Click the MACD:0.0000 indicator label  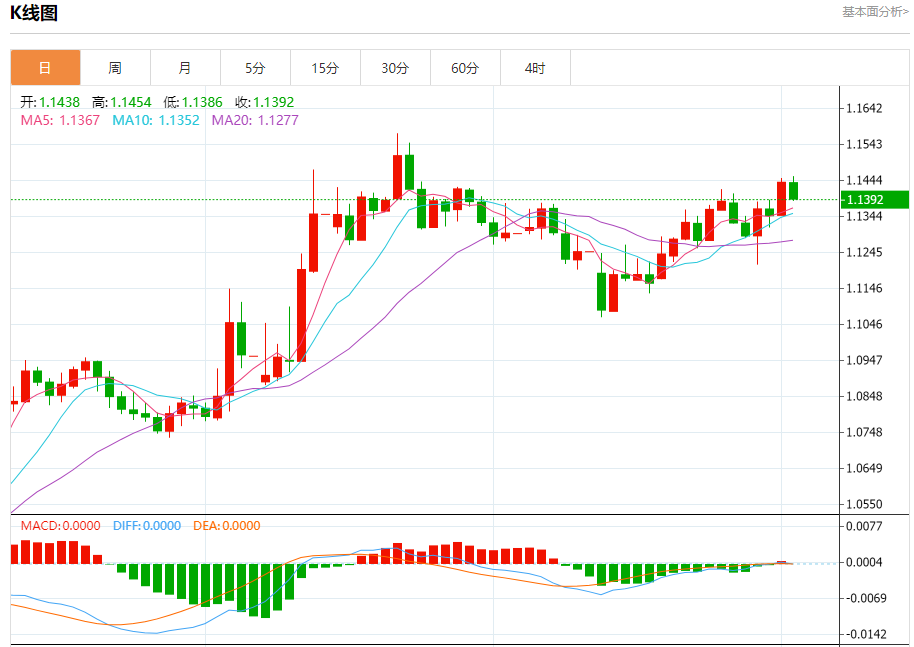point(61,526)
